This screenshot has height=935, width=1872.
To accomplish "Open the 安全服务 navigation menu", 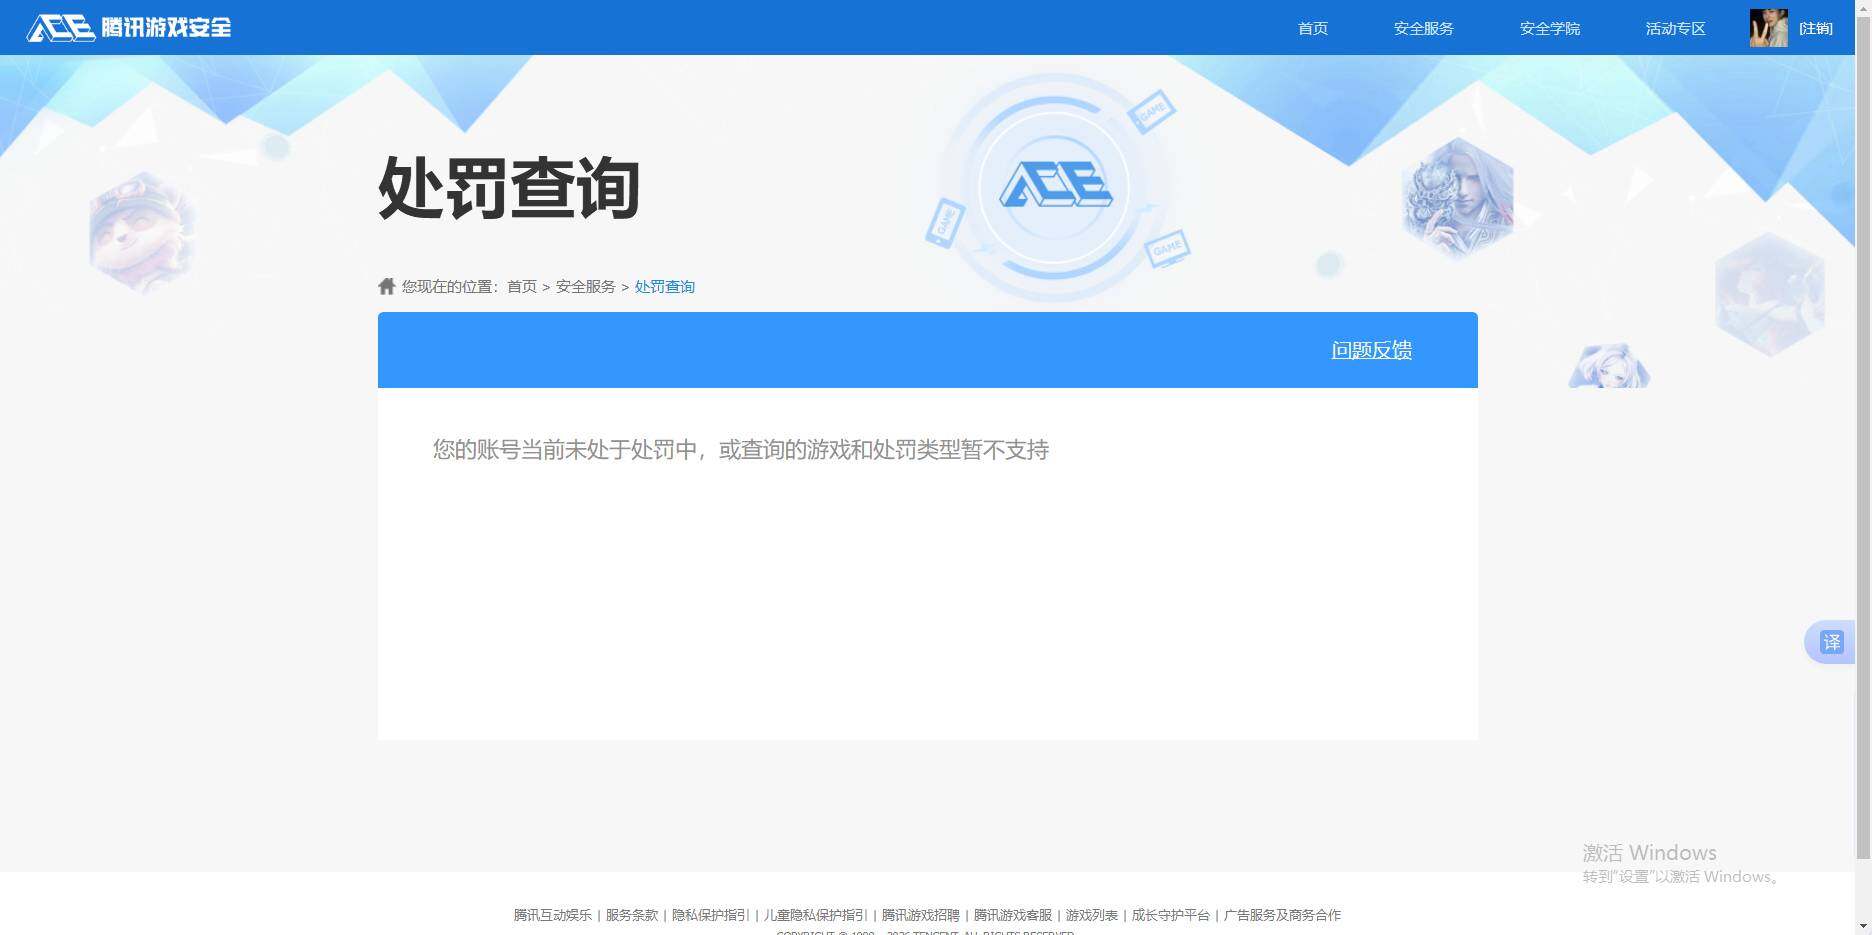I will tap(1423, 28).
